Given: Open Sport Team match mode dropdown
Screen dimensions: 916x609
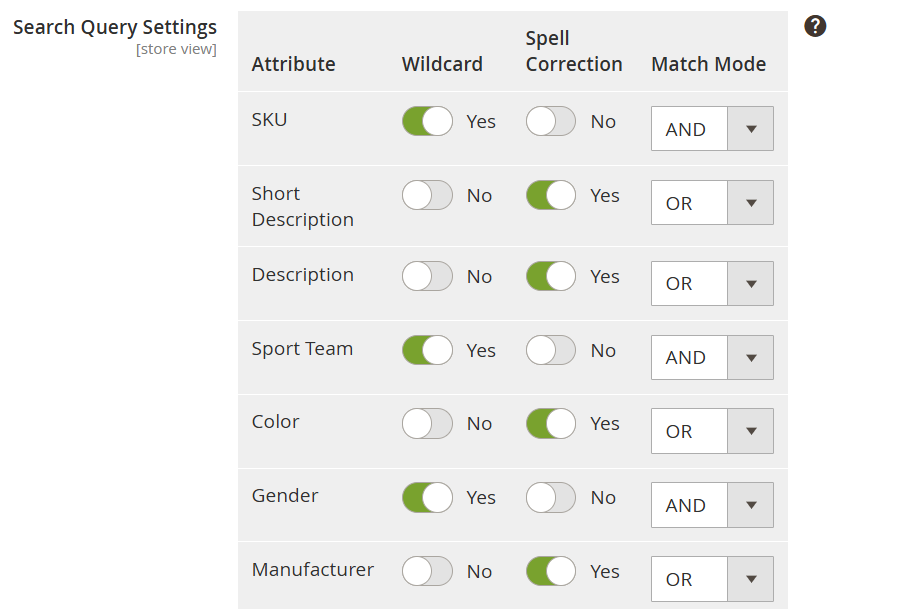Looking at the screenshot, I should 712,358.
